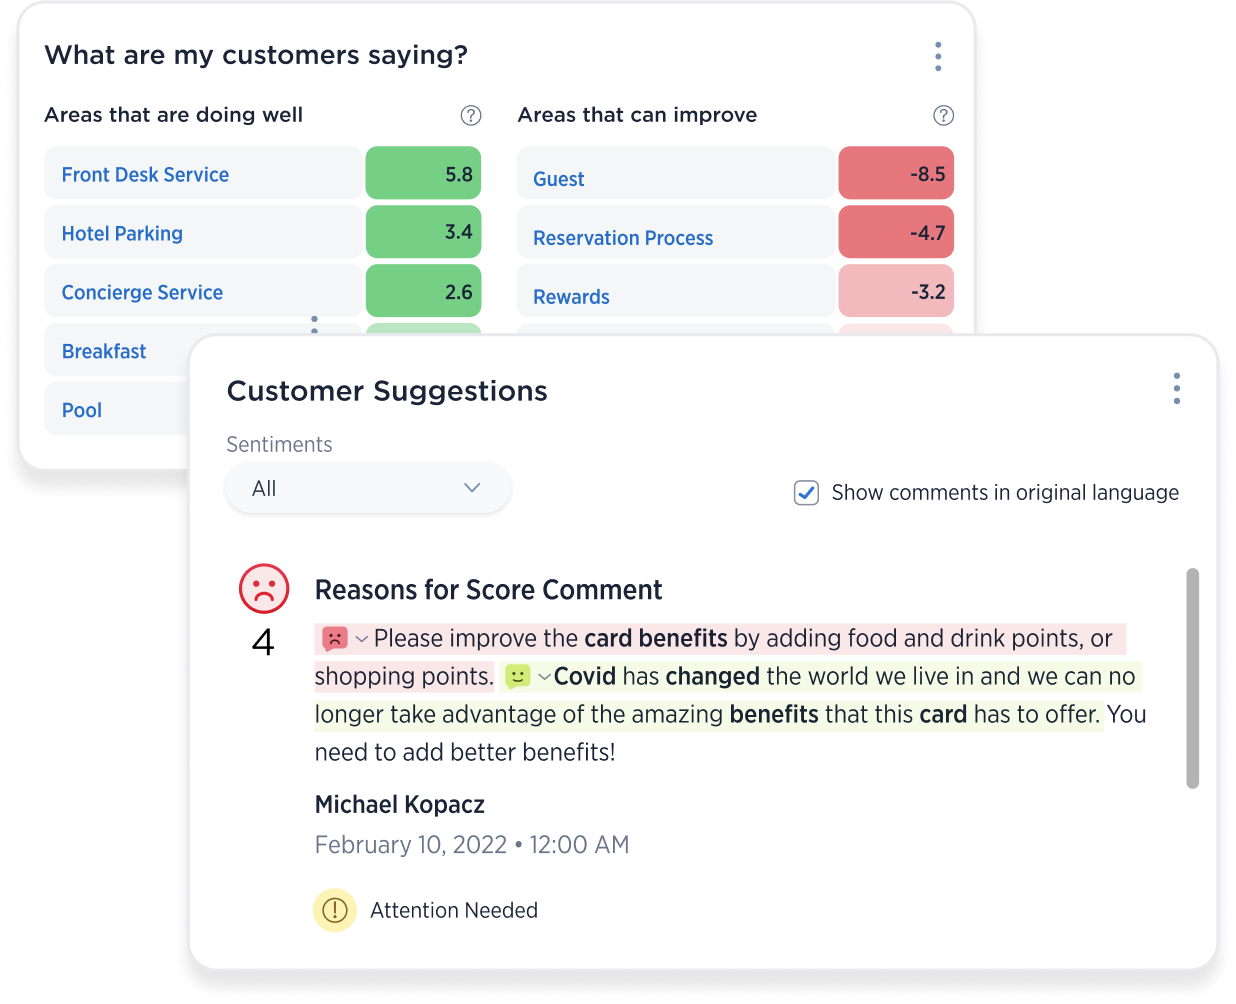The image size is (1236, 1004).
Task: Select the Guest improvement area
Action: pos(559,178)
